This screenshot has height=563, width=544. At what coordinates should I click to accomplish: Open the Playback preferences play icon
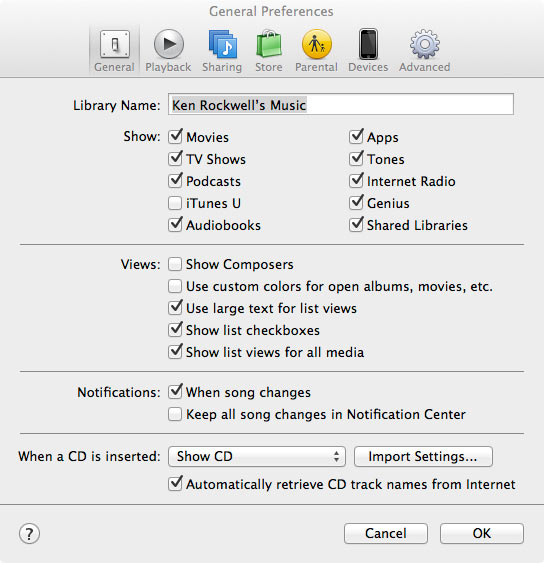point(168,44)
